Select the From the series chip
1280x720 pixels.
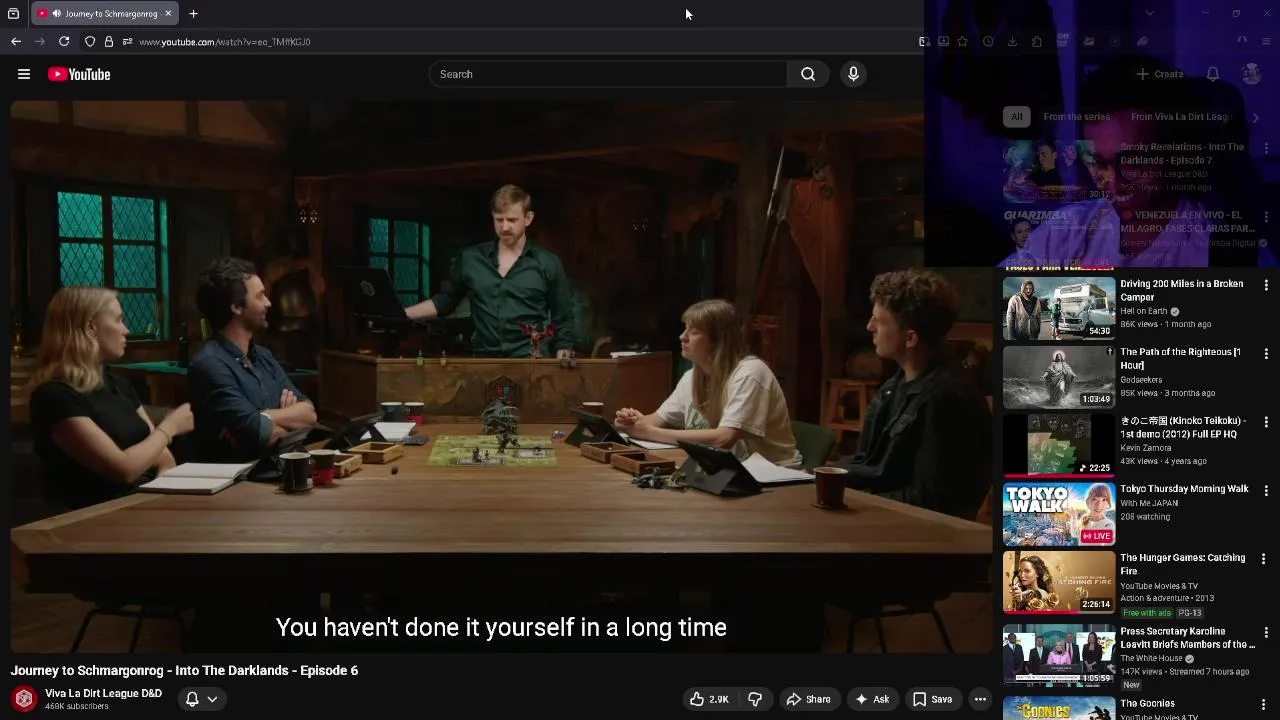(x=1076, y=117)
